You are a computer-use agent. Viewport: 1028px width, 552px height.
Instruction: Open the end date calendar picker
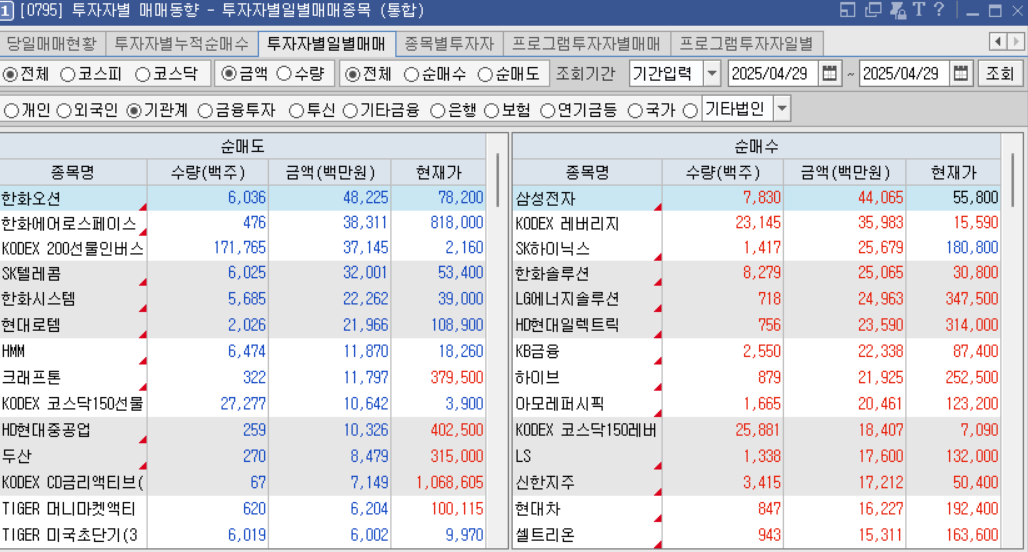coord(960,73)
